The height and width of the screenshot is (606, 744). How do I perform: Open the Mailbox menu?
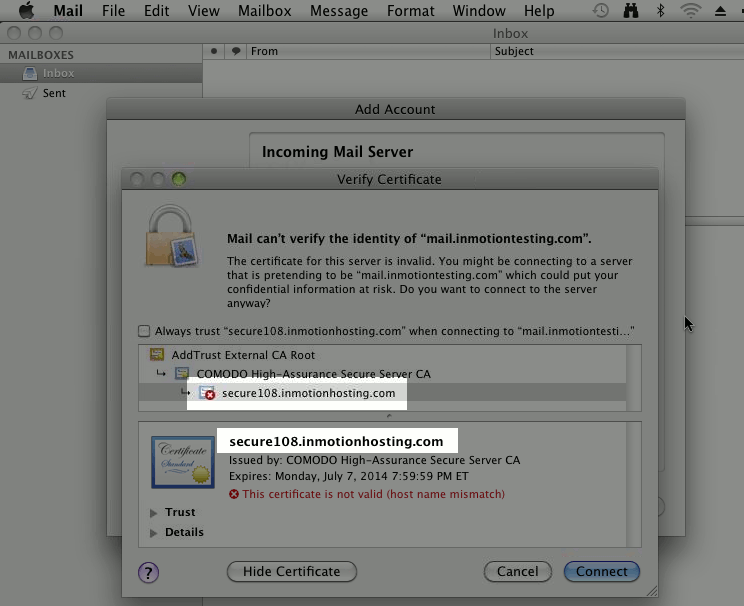[x=264, y=10]
